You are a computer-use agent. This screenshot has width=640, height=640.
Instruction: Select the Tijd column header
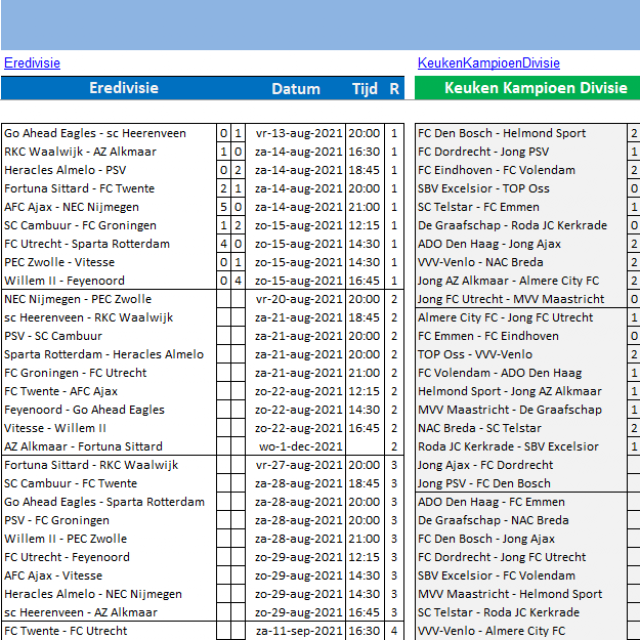click(364, 89)
